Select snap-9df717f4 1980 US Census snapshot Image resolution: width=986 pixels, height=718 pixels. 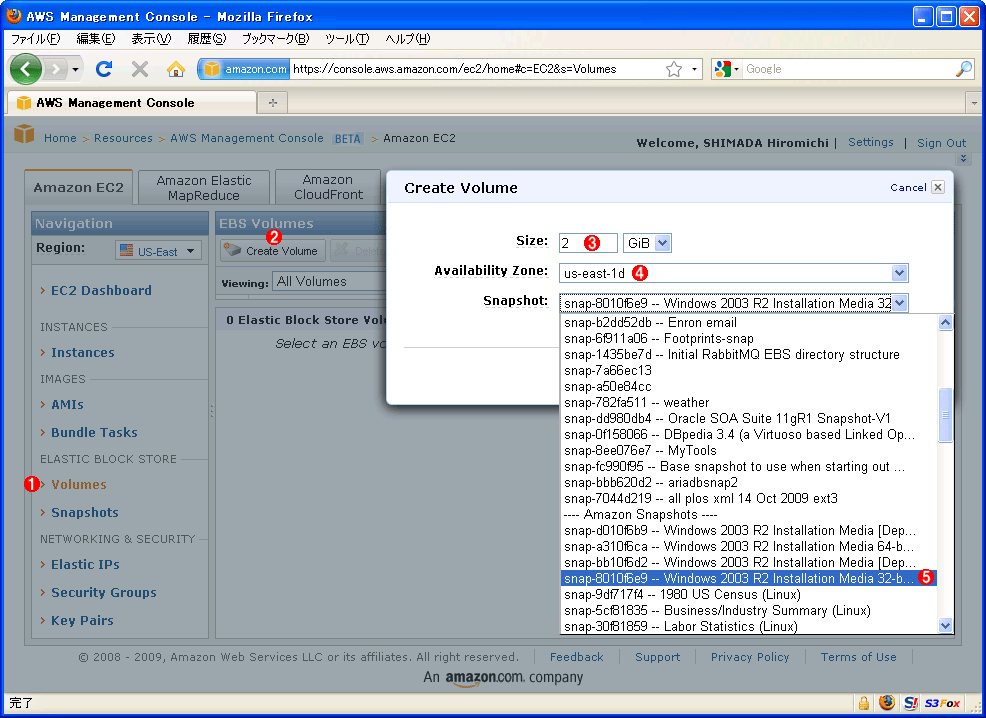pyautogui.click(x=748, y=594)
